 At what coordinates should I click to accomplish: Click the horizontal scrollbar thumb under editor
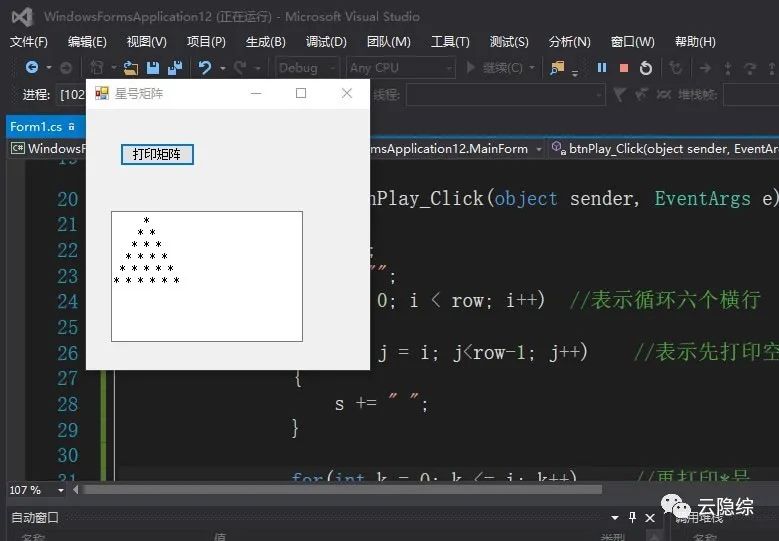[343, 490]
